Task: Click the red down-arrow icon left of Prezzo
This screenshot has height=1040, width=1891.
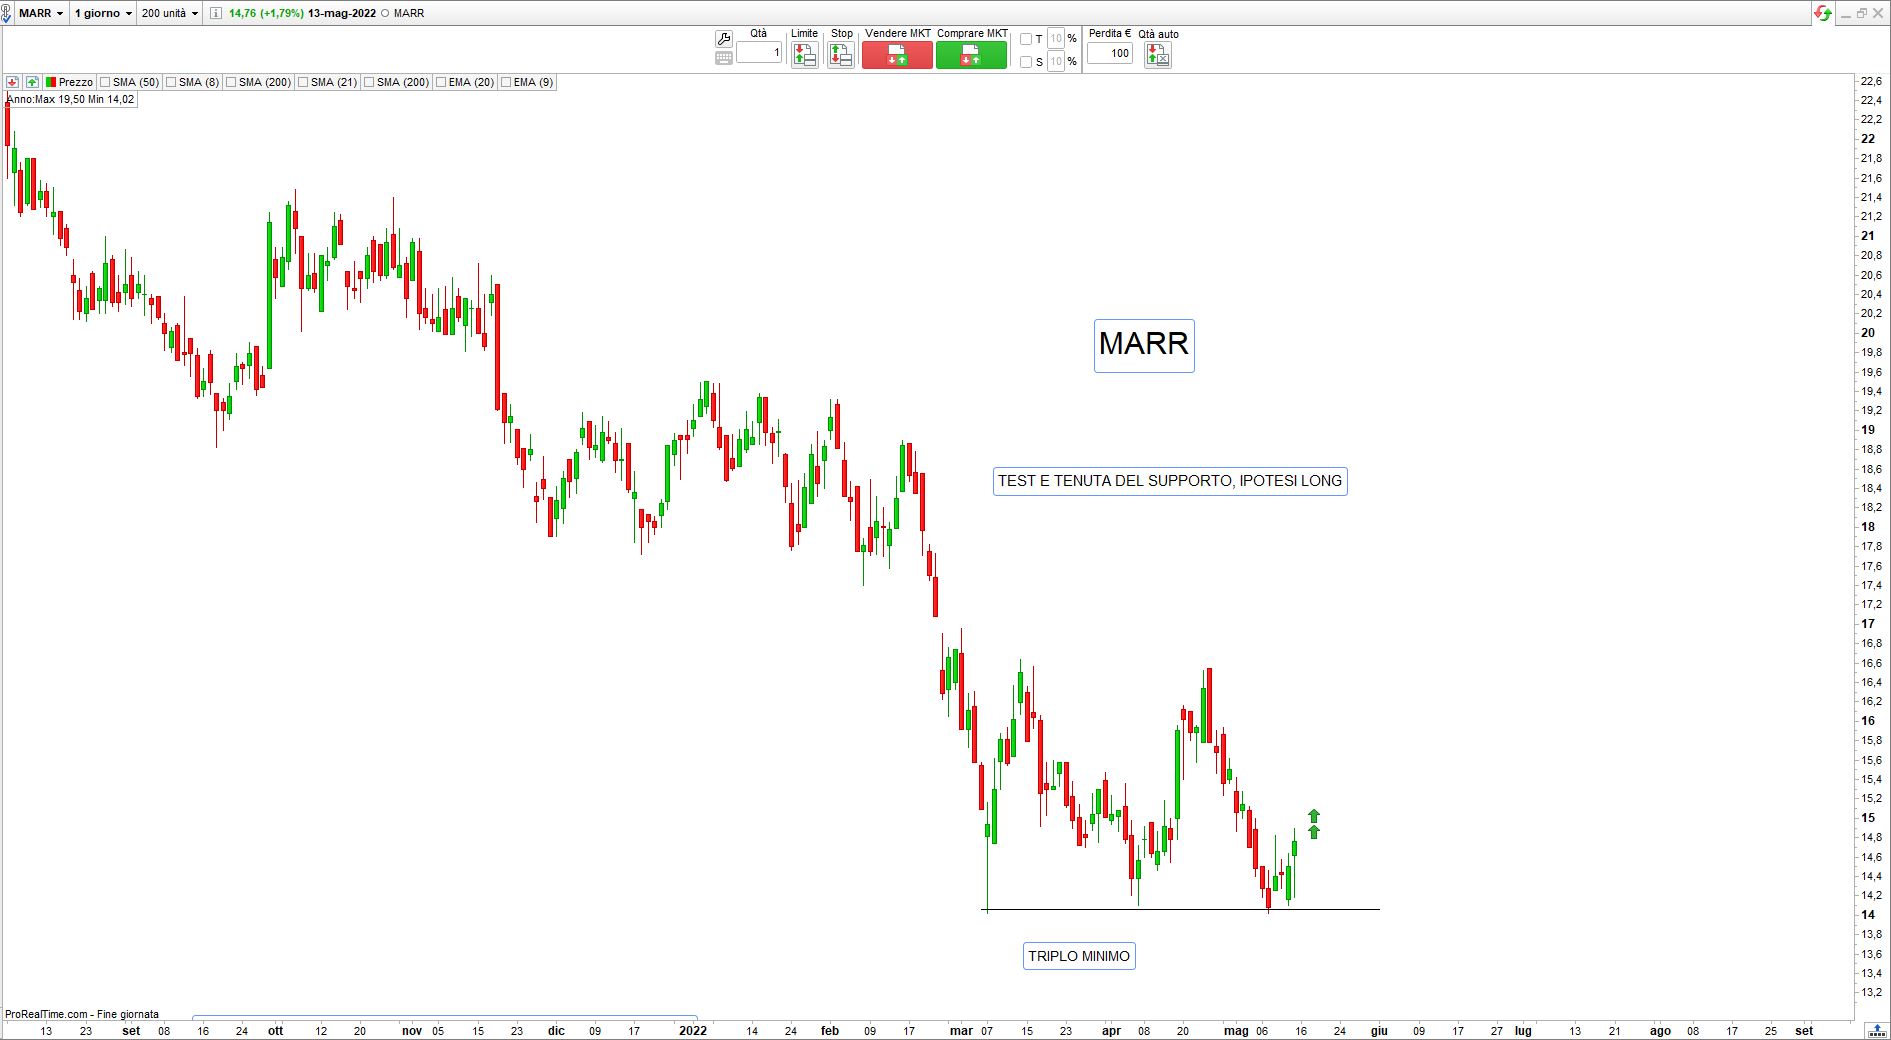Action: [13, 82]
